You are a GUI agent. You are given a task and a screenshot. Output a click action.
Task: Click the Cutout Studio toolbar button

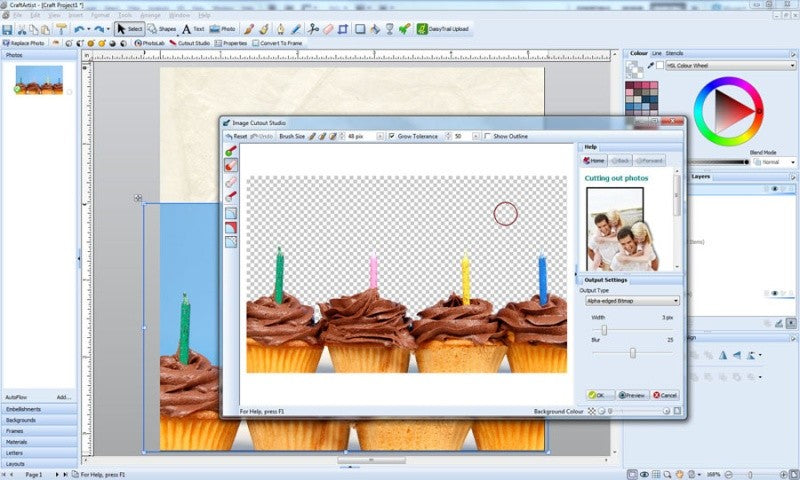[x=190, y=43]
